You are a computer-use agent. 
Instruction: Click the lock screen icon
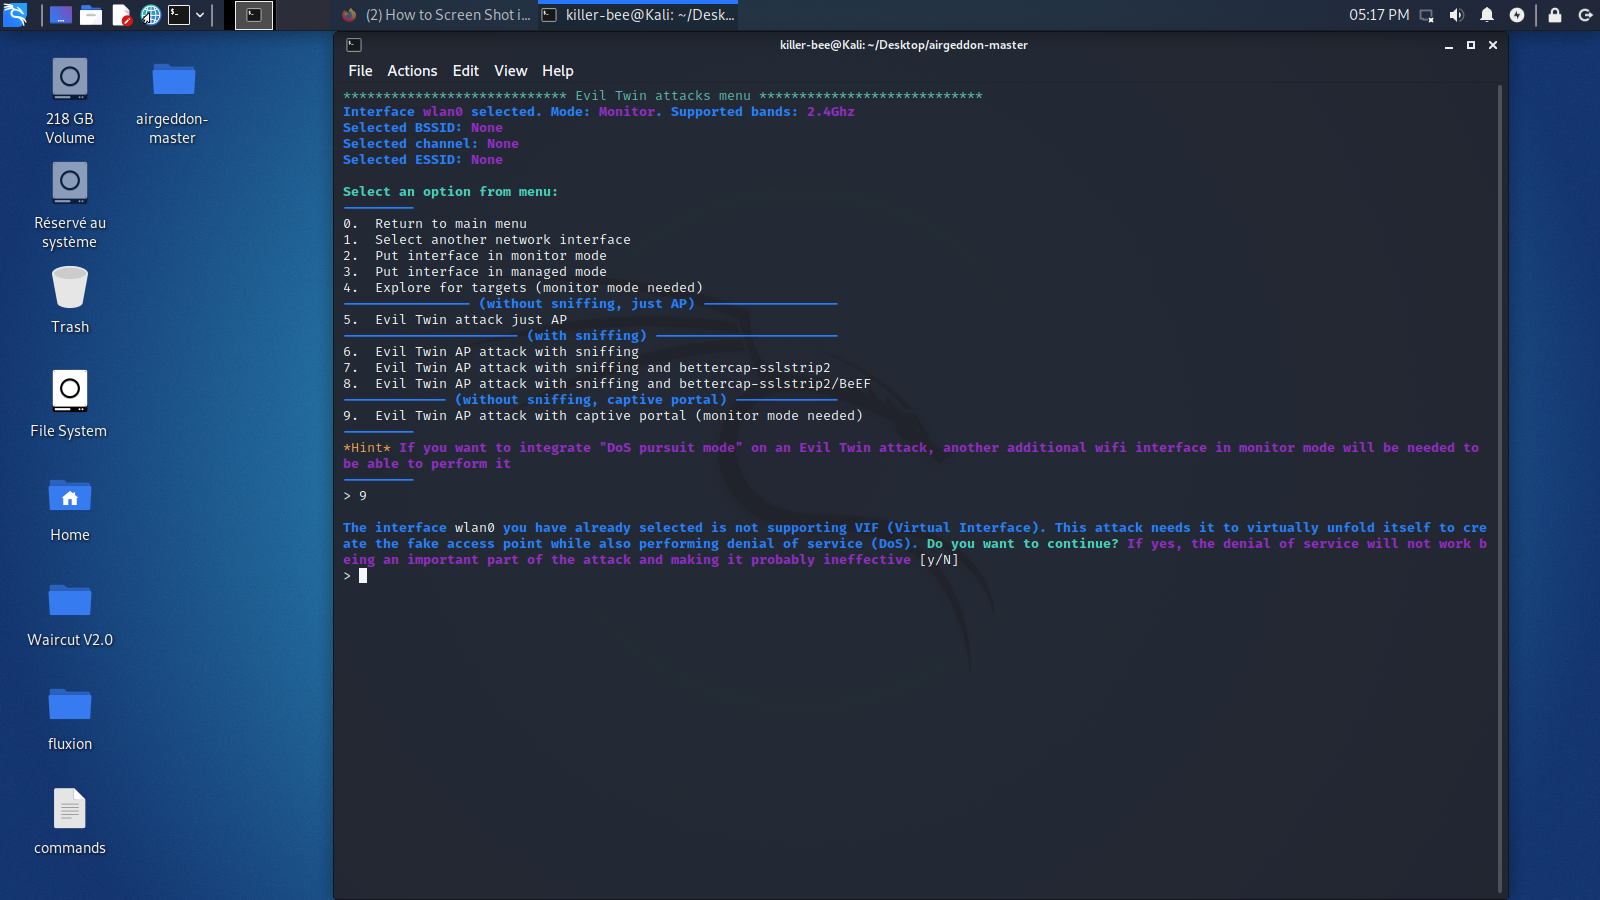point(1555,15)
